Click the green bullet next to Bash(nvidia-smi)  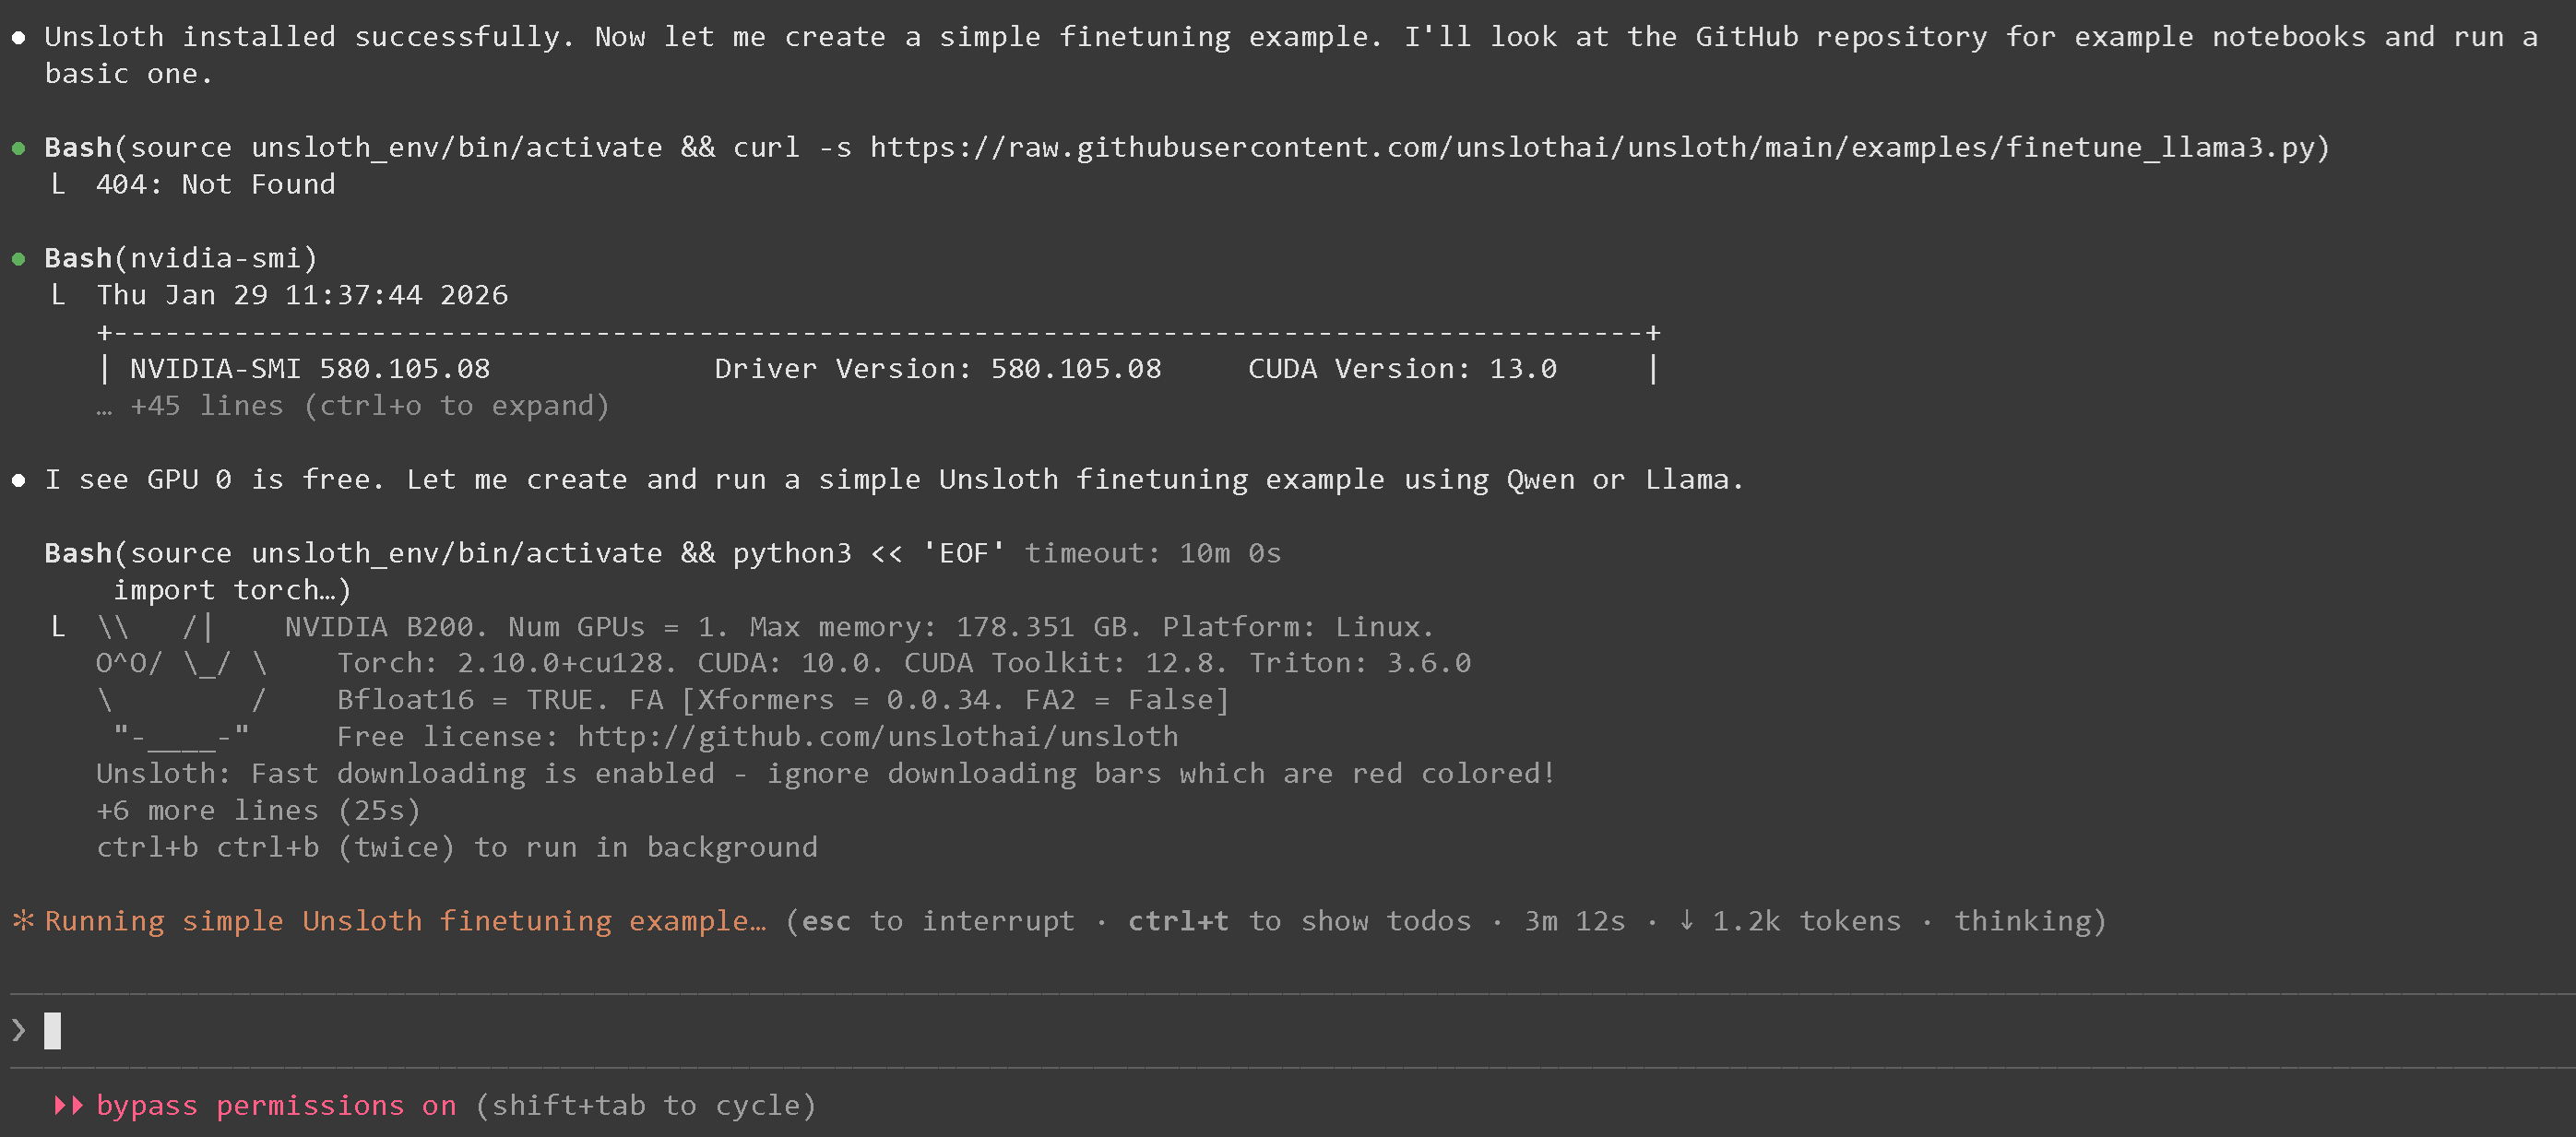tap(18, 259)
